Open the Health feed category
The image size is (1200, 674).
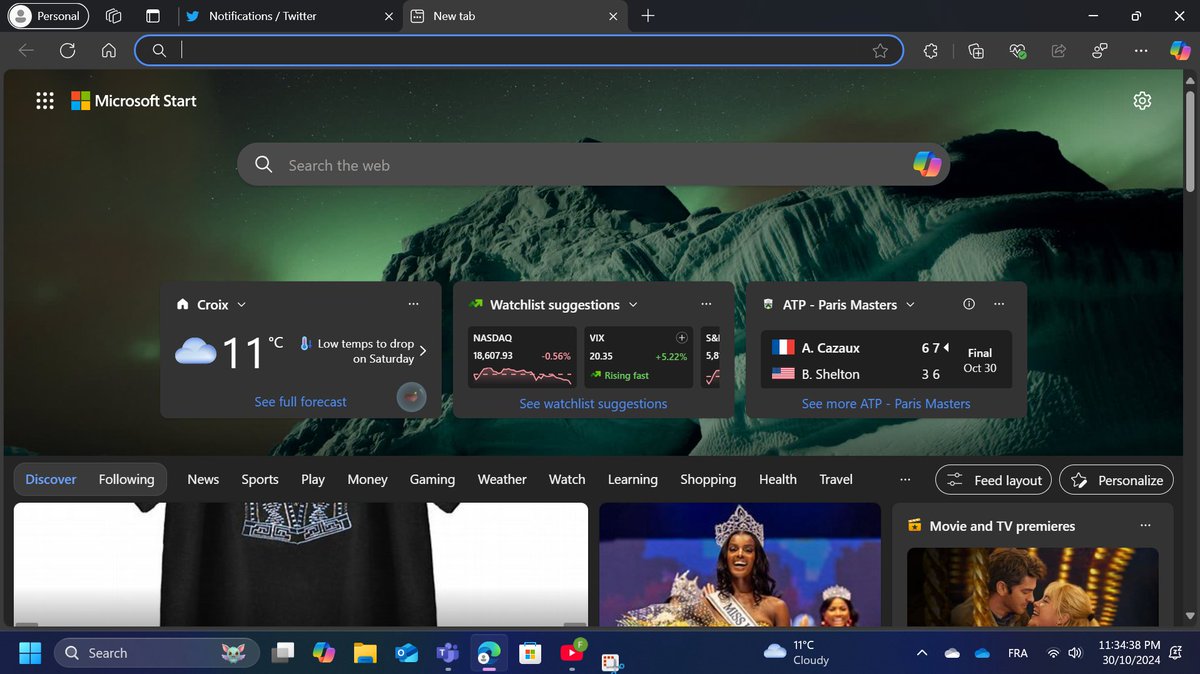pos(778,480)
